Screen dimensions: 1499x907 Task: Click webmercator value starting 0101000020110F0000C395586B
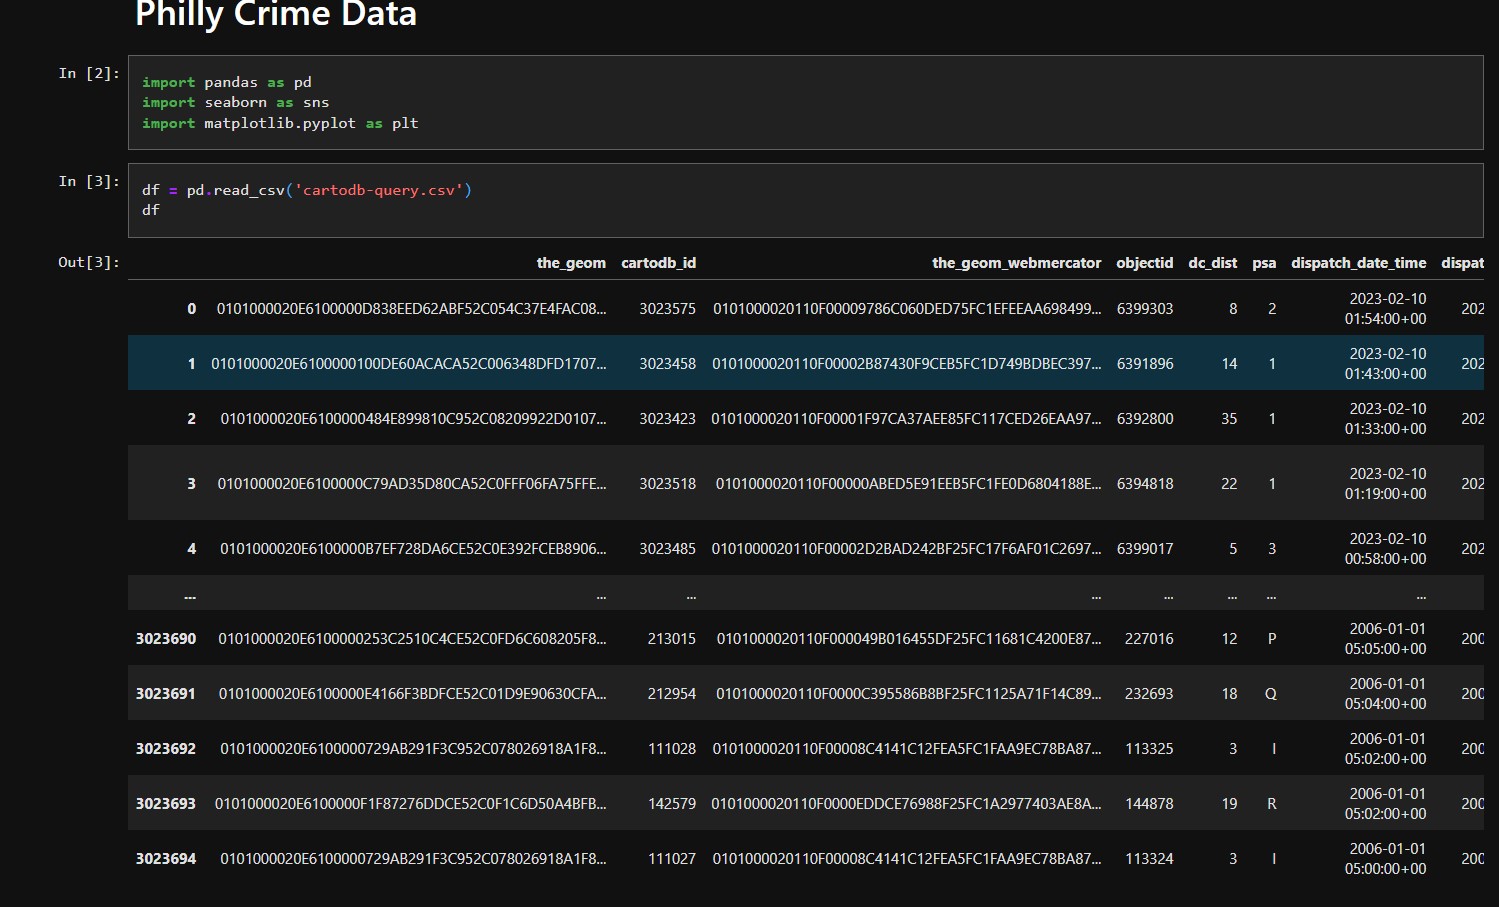tap(909, 694)
